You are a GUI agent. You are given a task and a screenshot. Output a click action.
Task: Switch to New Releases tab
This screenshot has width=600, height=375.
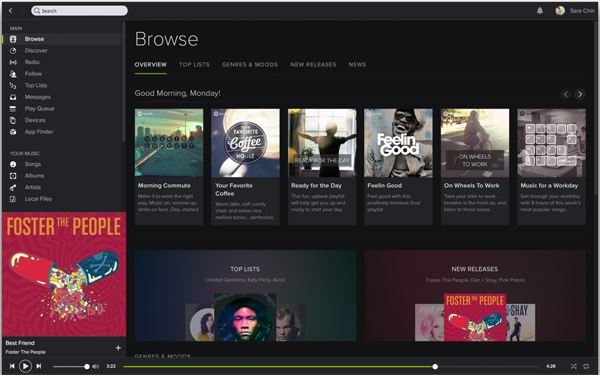(313, 65)
